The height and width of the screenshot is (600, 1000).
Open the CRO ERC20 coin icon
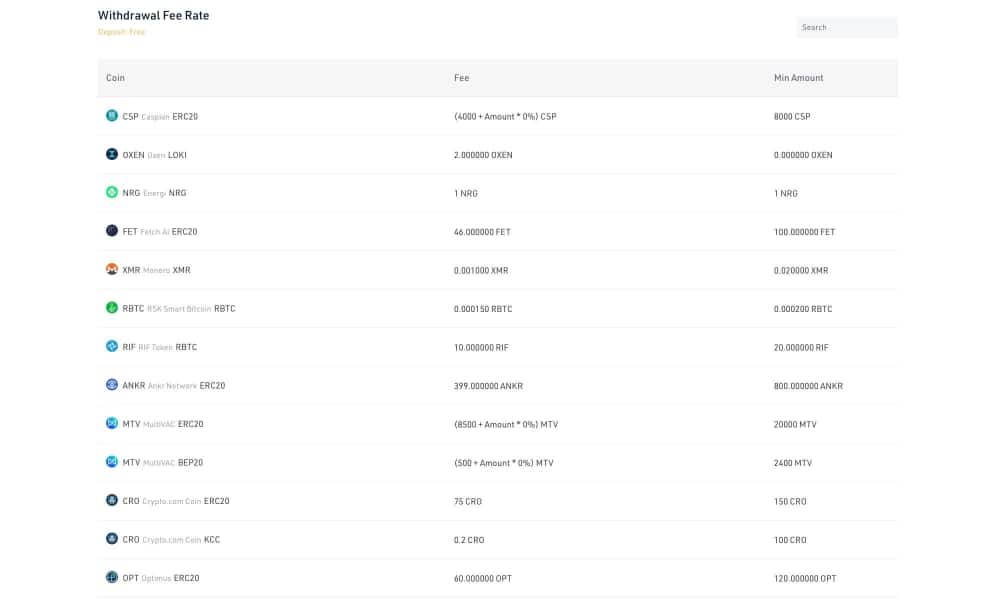[x=112, y=500]
